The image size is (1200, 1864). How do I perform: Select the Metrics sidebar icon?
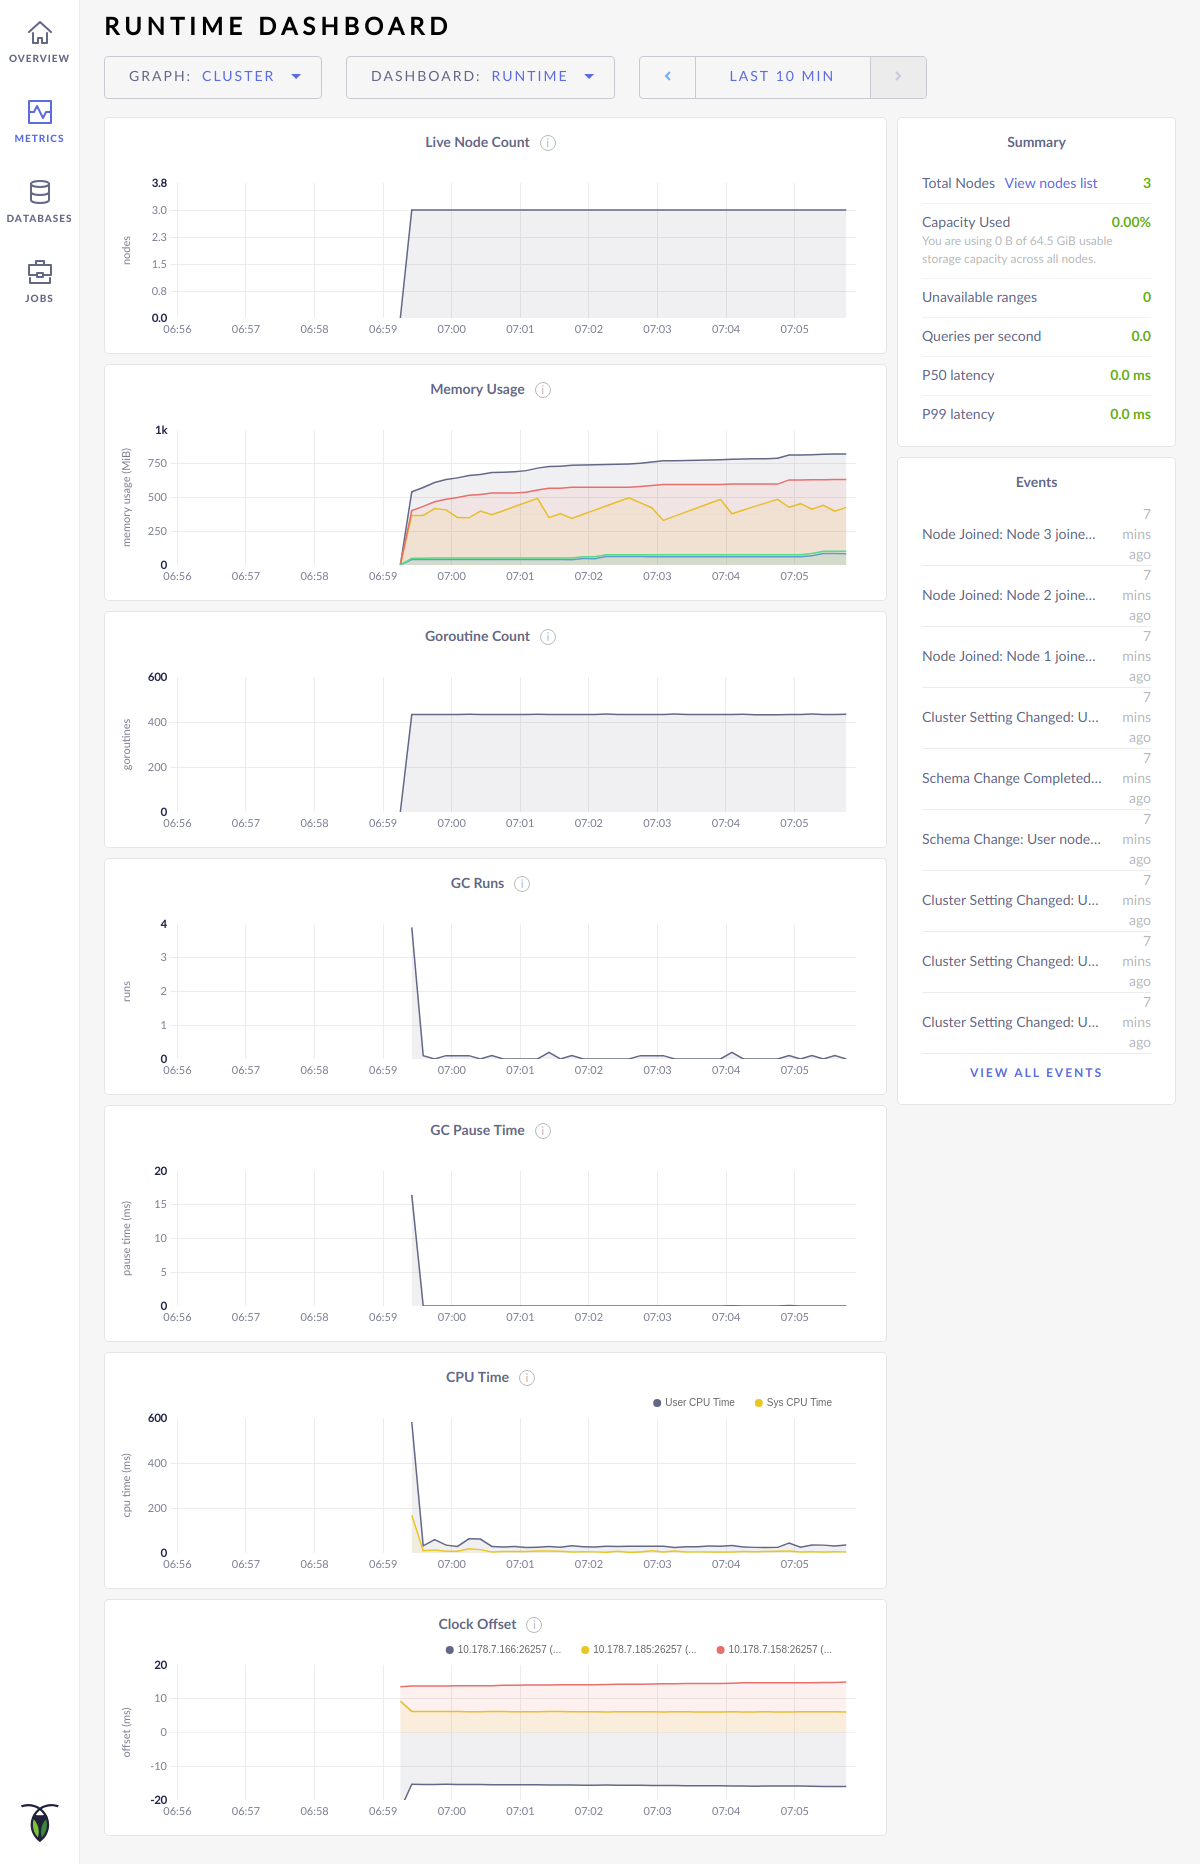point(39,113)
